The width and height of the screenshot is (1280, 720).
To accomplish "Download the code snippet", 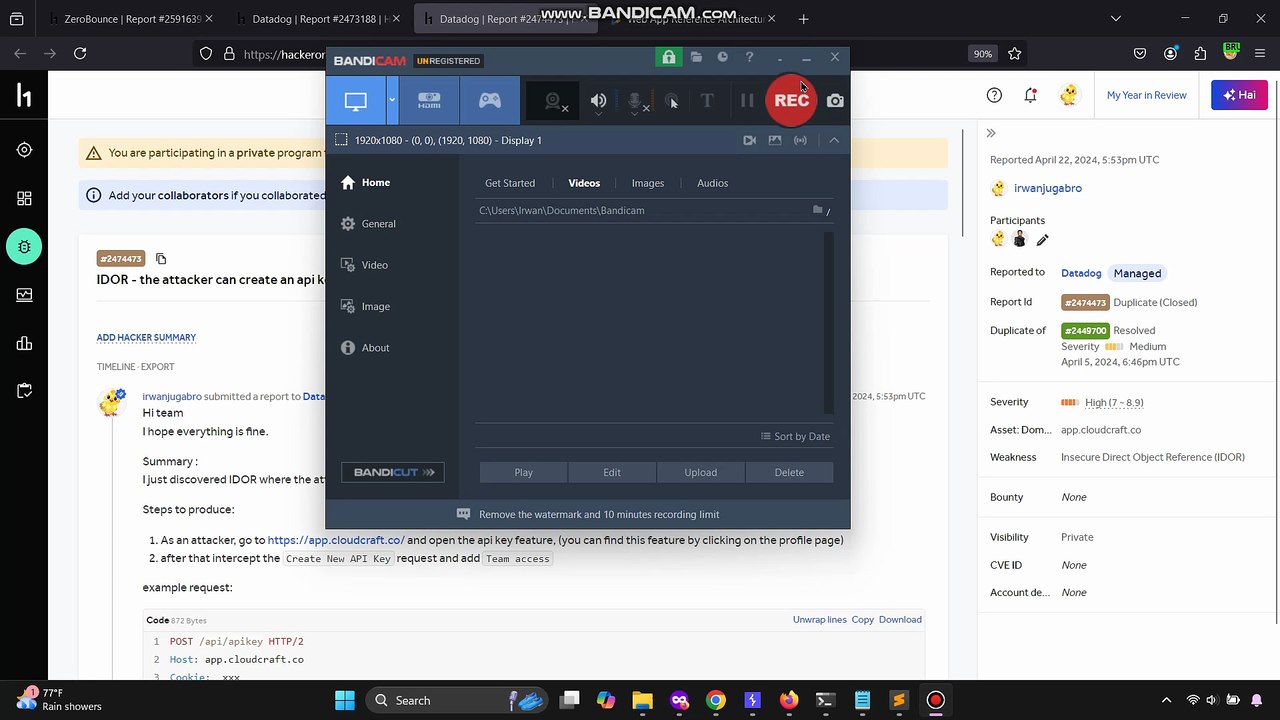I will point(900,620).
